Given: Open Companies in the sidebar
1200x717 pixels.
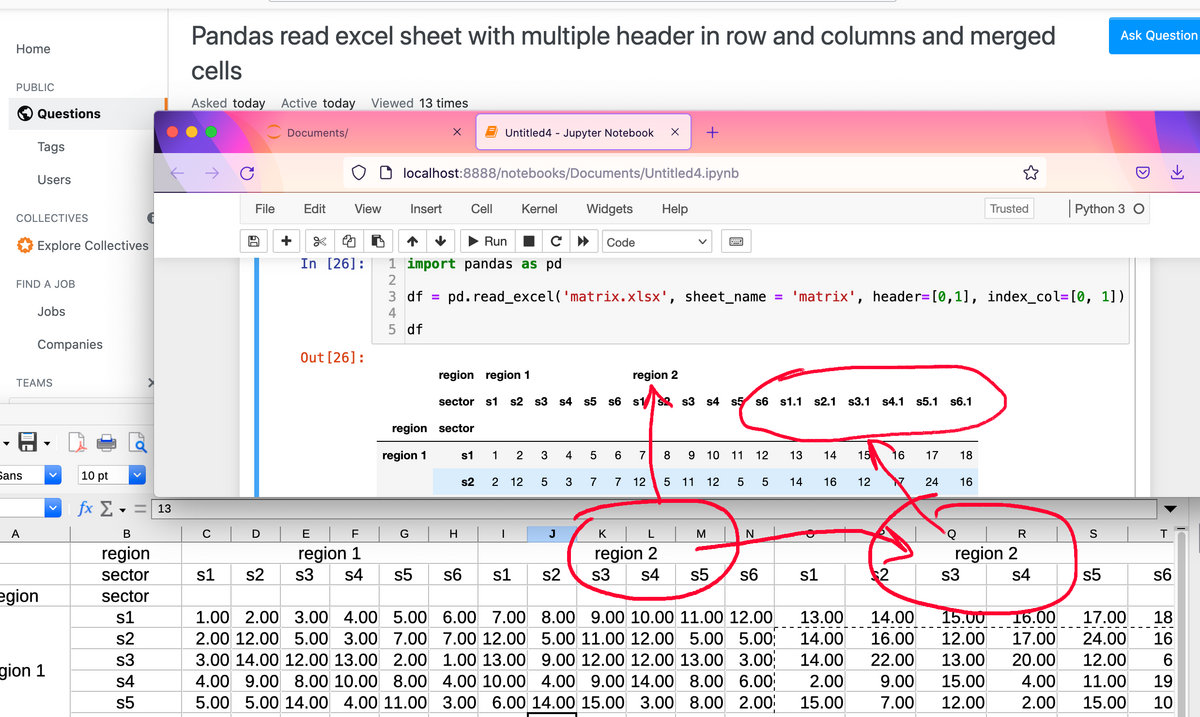Looking at the screenshot, I should pyautogui.click(x=70, y=345).
